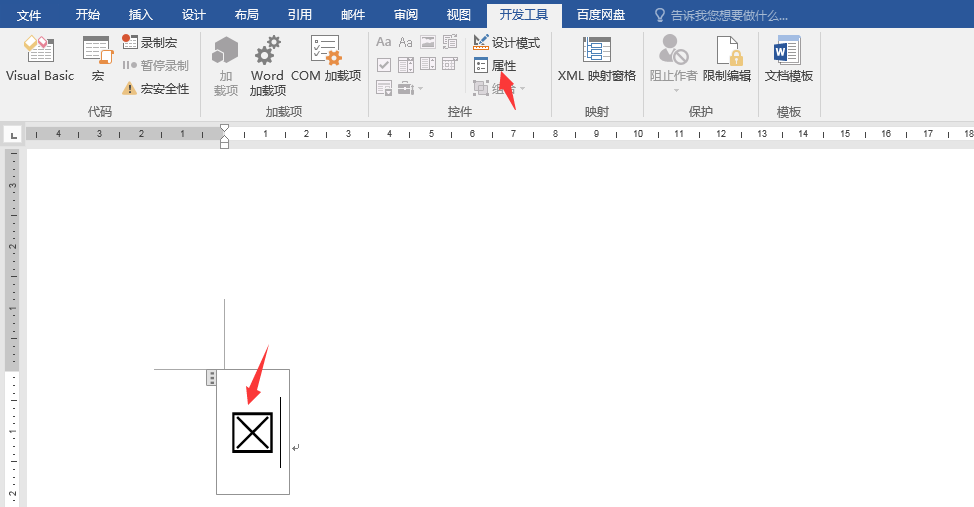
Task: Toggle the crossed checkbox in the document
Action: click(252, 432)
